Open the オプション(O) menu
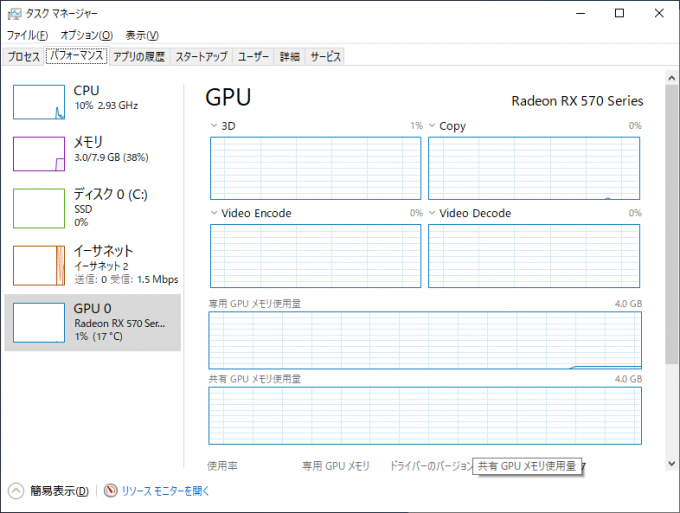Image resolution: width=680 pixels, height=513 pixels. click(x=87, y=35)
